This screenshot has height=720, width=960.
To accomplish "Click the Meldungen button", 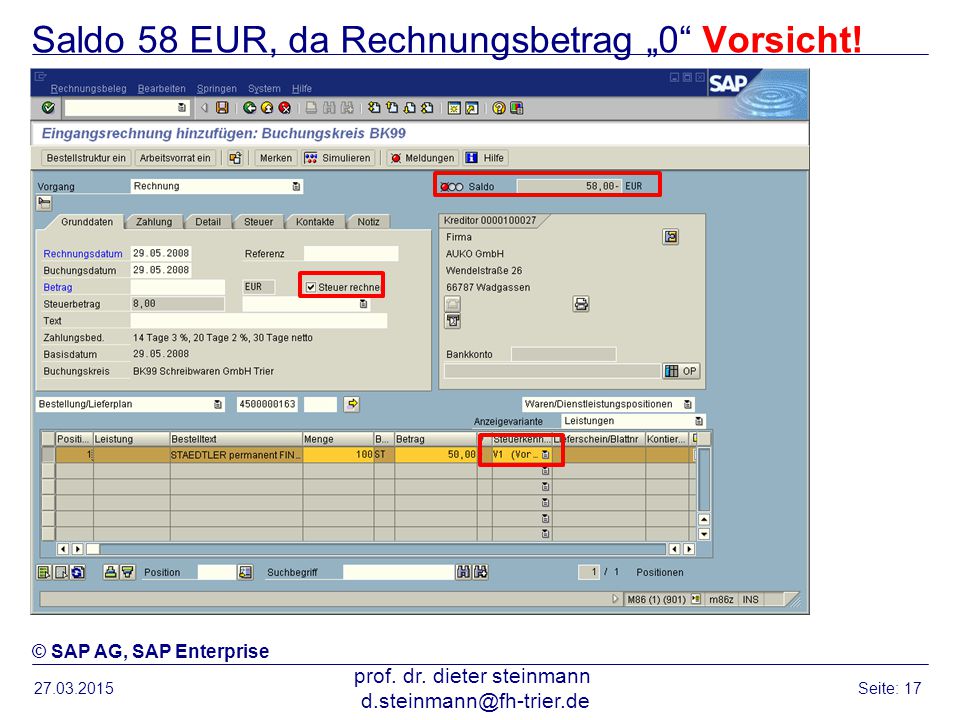I will coord(422,158).
